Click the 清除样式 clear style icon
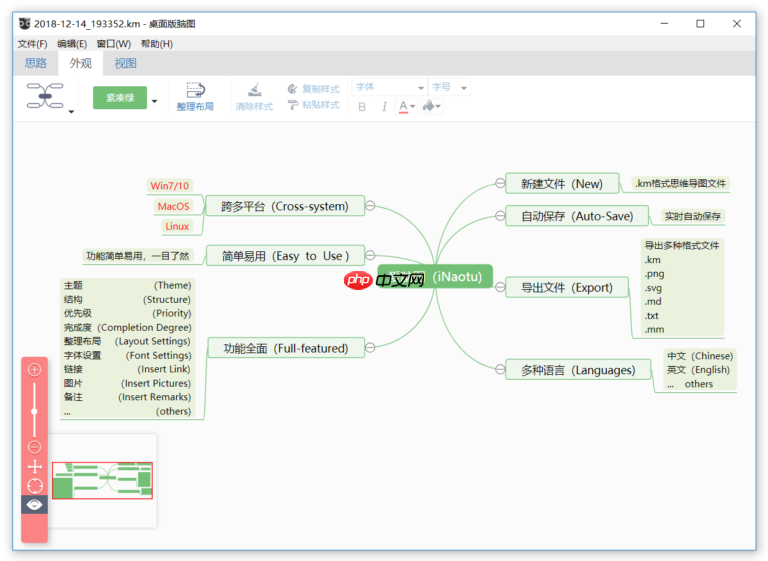The image size is (768, 561). pos(254,89)
